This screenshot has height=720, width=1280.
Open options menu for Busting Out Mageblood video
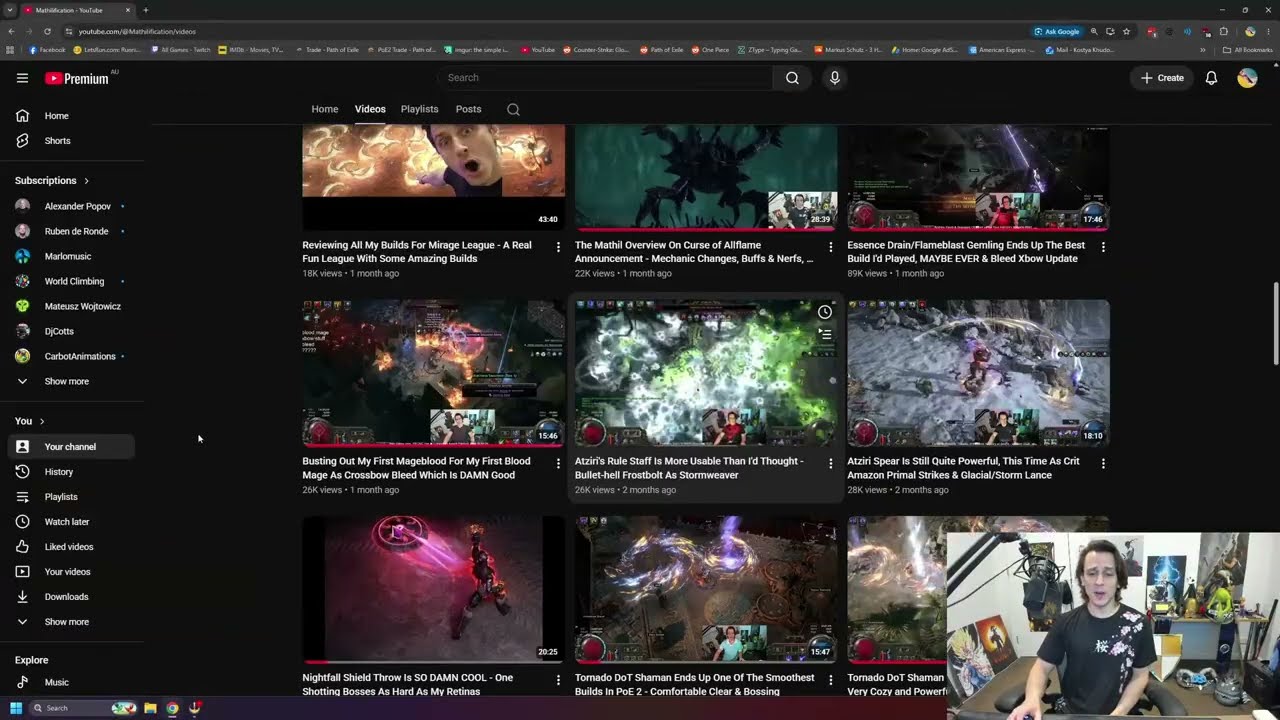click(x=558, y=463)
